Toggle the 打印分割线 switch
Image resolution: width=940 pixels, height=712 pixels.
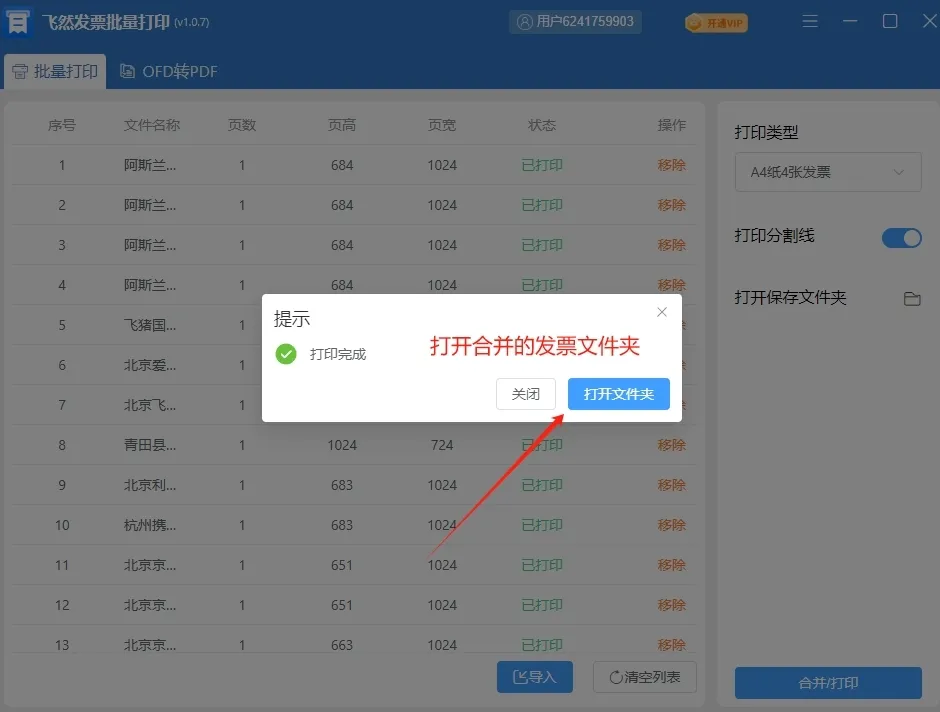coord(901,238)
